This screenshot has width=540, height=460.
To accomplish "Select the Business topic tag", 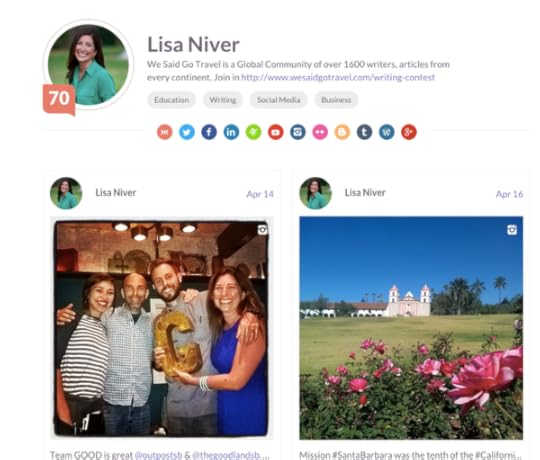I will (336, 100).
